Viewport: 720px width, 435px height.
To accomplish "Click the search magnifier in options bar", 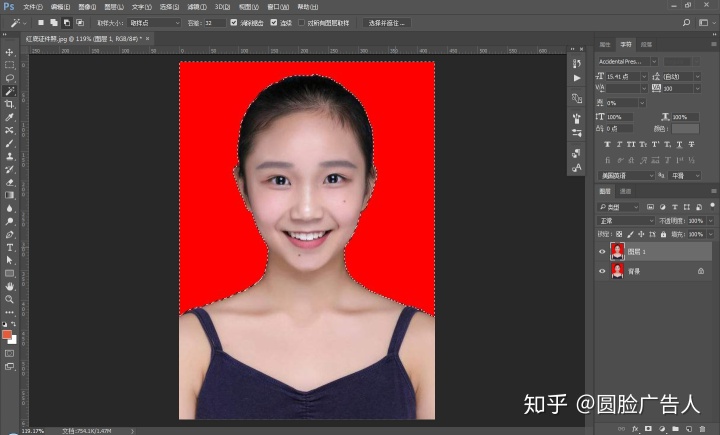I will [686, 23].
